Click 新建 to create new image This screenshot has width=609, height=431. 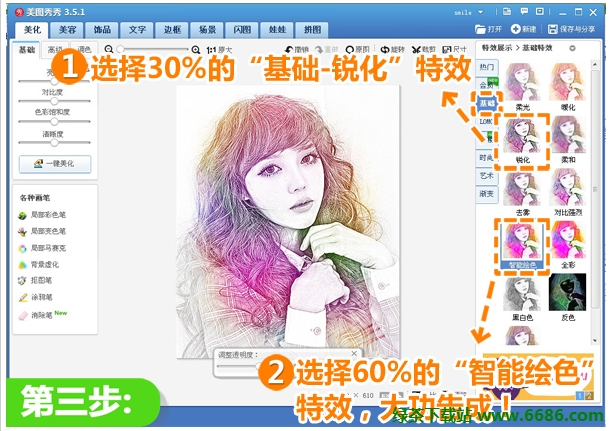(x=524, y=29)
